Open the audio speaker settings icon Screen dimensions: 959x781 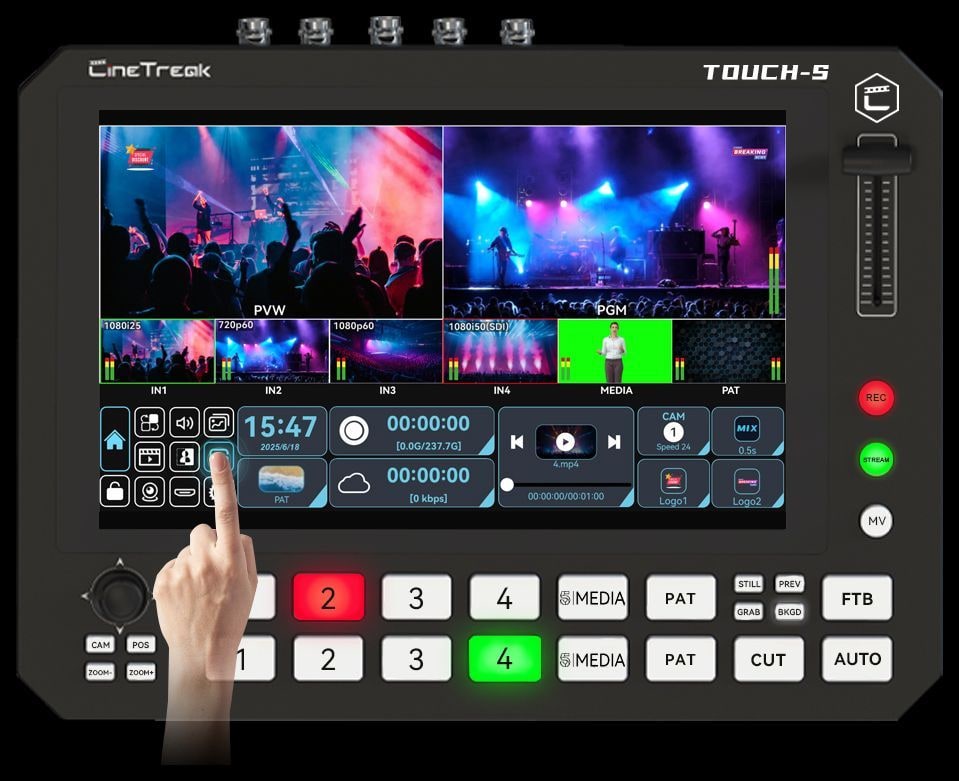184,422
